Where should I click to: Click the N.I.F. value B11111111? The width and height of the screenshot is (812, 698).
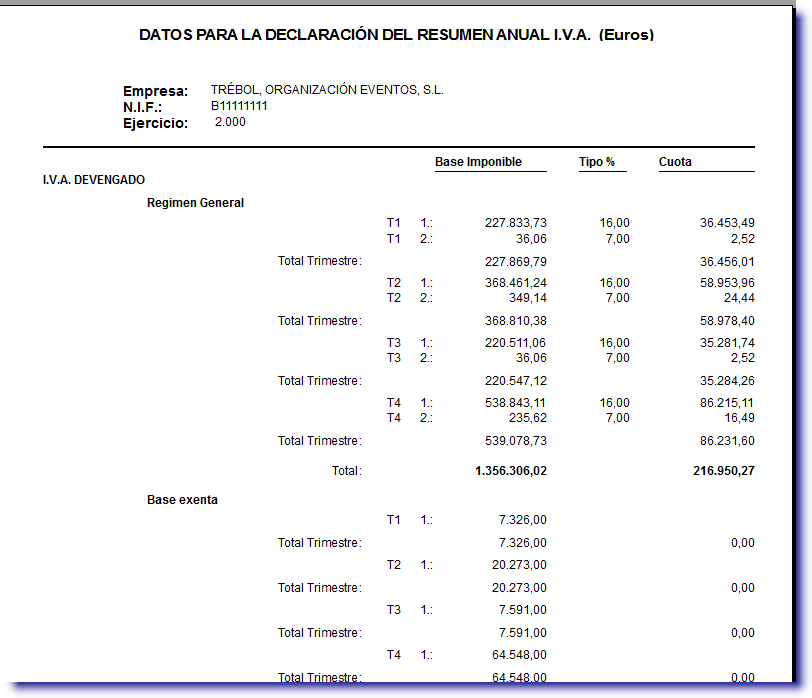239,106
